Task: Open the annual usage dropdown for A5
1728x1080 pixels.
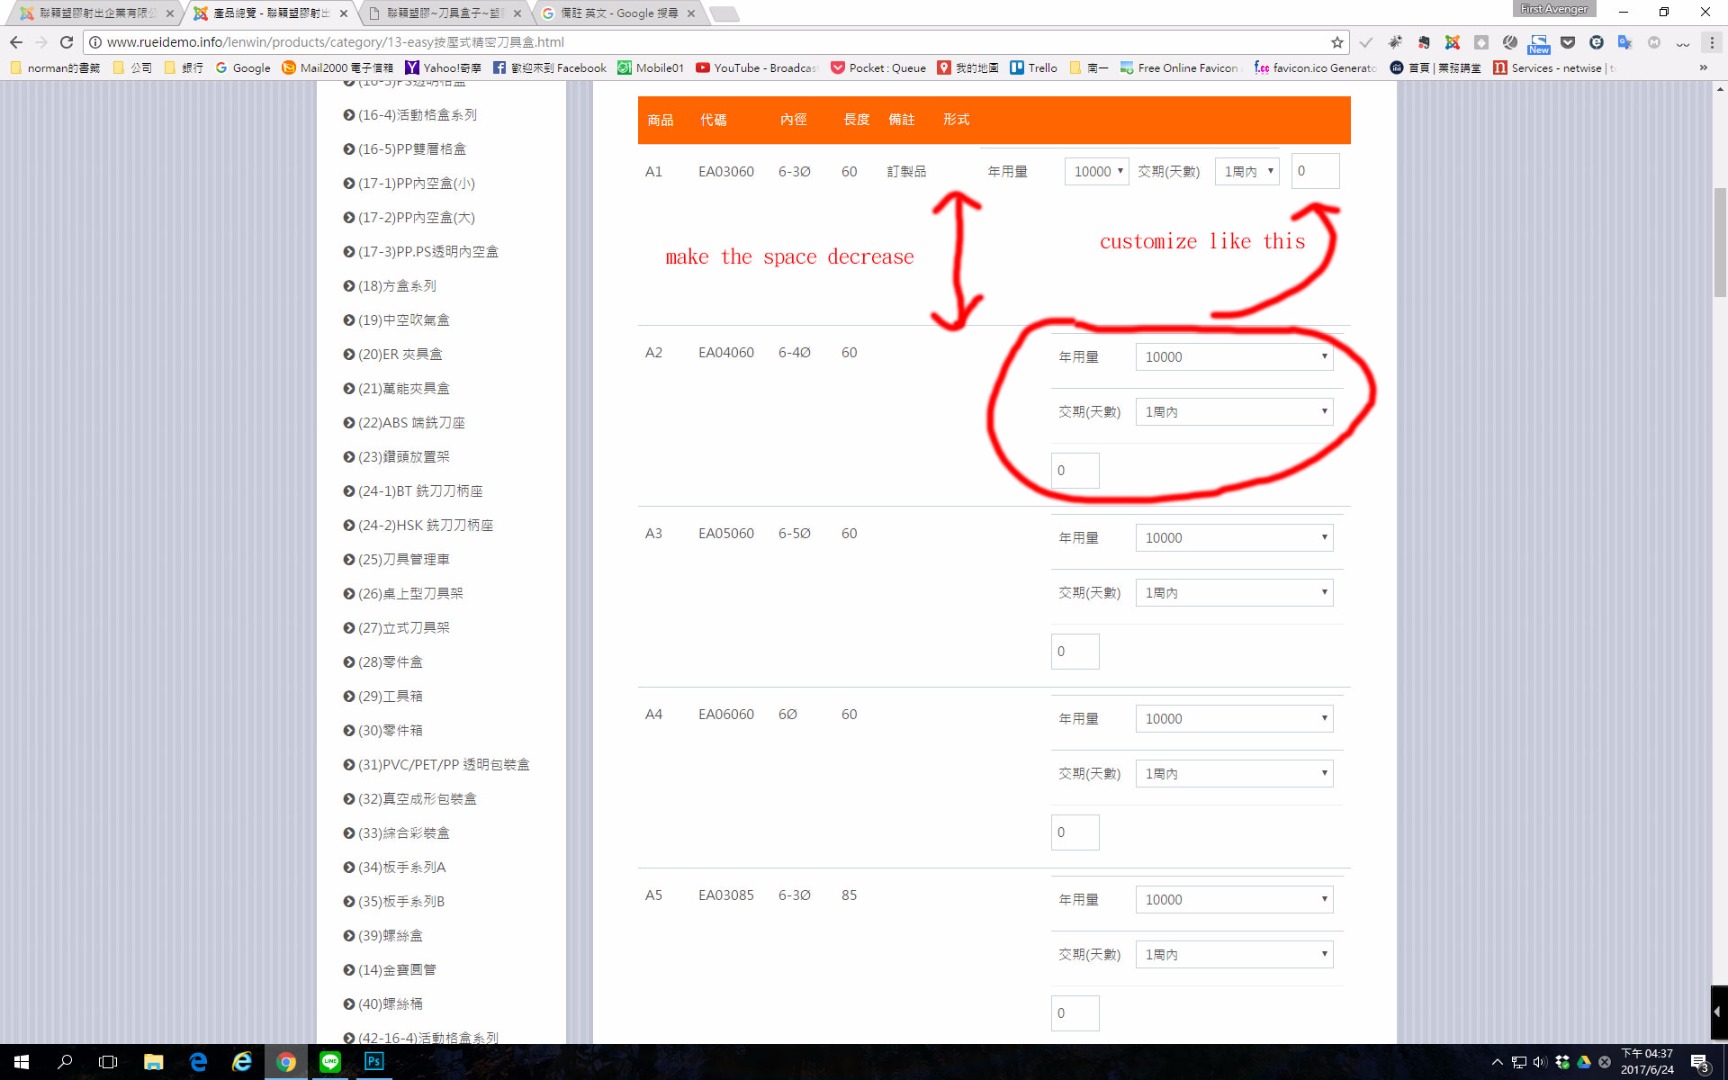Action: click(x=1234, y=900)
